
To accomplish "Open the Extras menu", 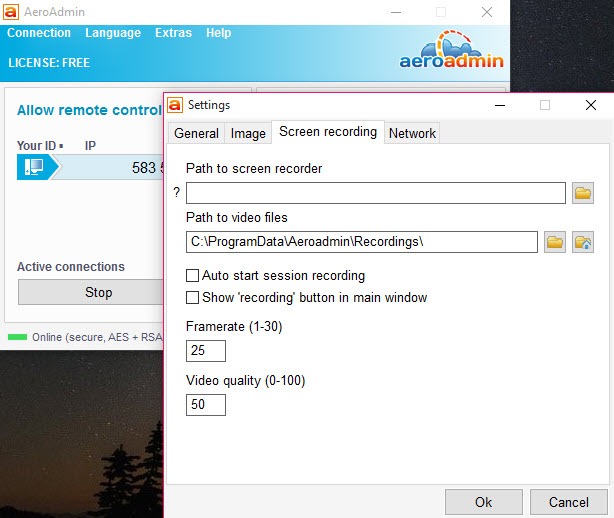I will [x=173, y=33].
